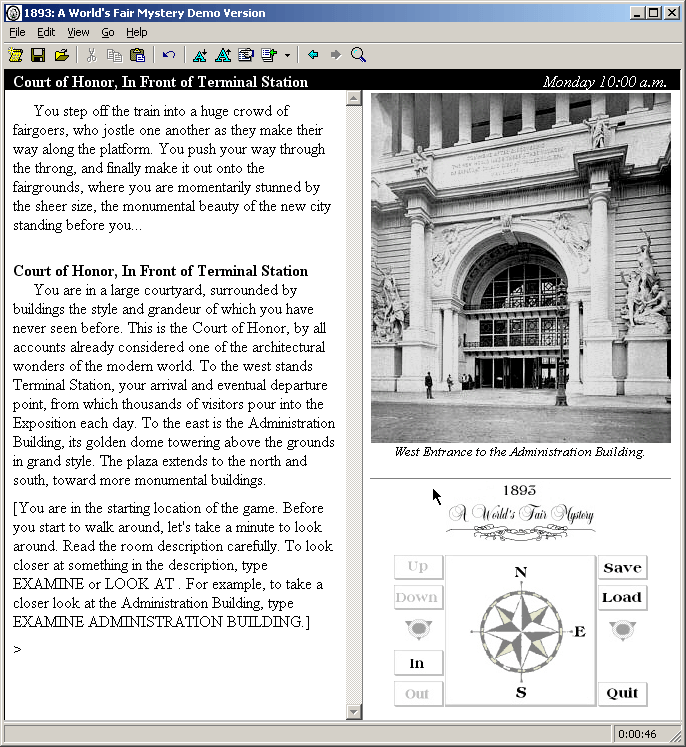Click the Options/properties toolbar icon
Viewport: 686px width, 747px height.
pos(246,55)
